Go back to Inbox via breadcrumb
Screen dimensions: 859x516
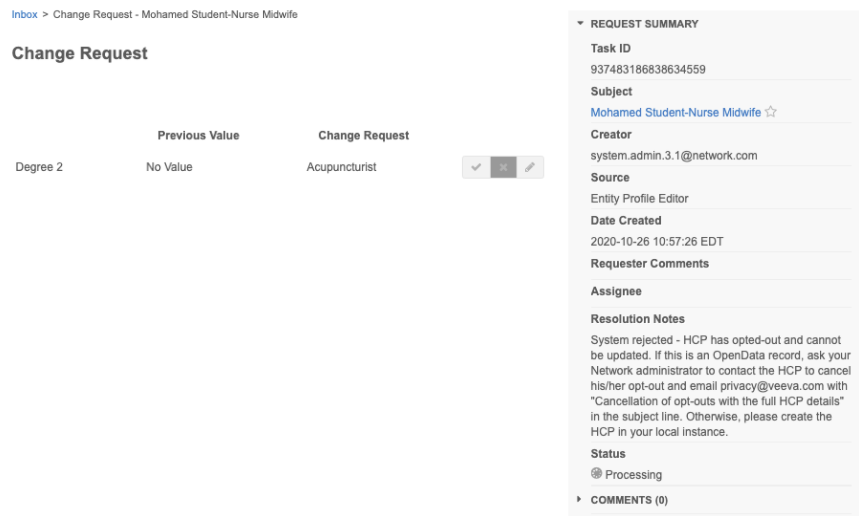(x=27, y=13)
